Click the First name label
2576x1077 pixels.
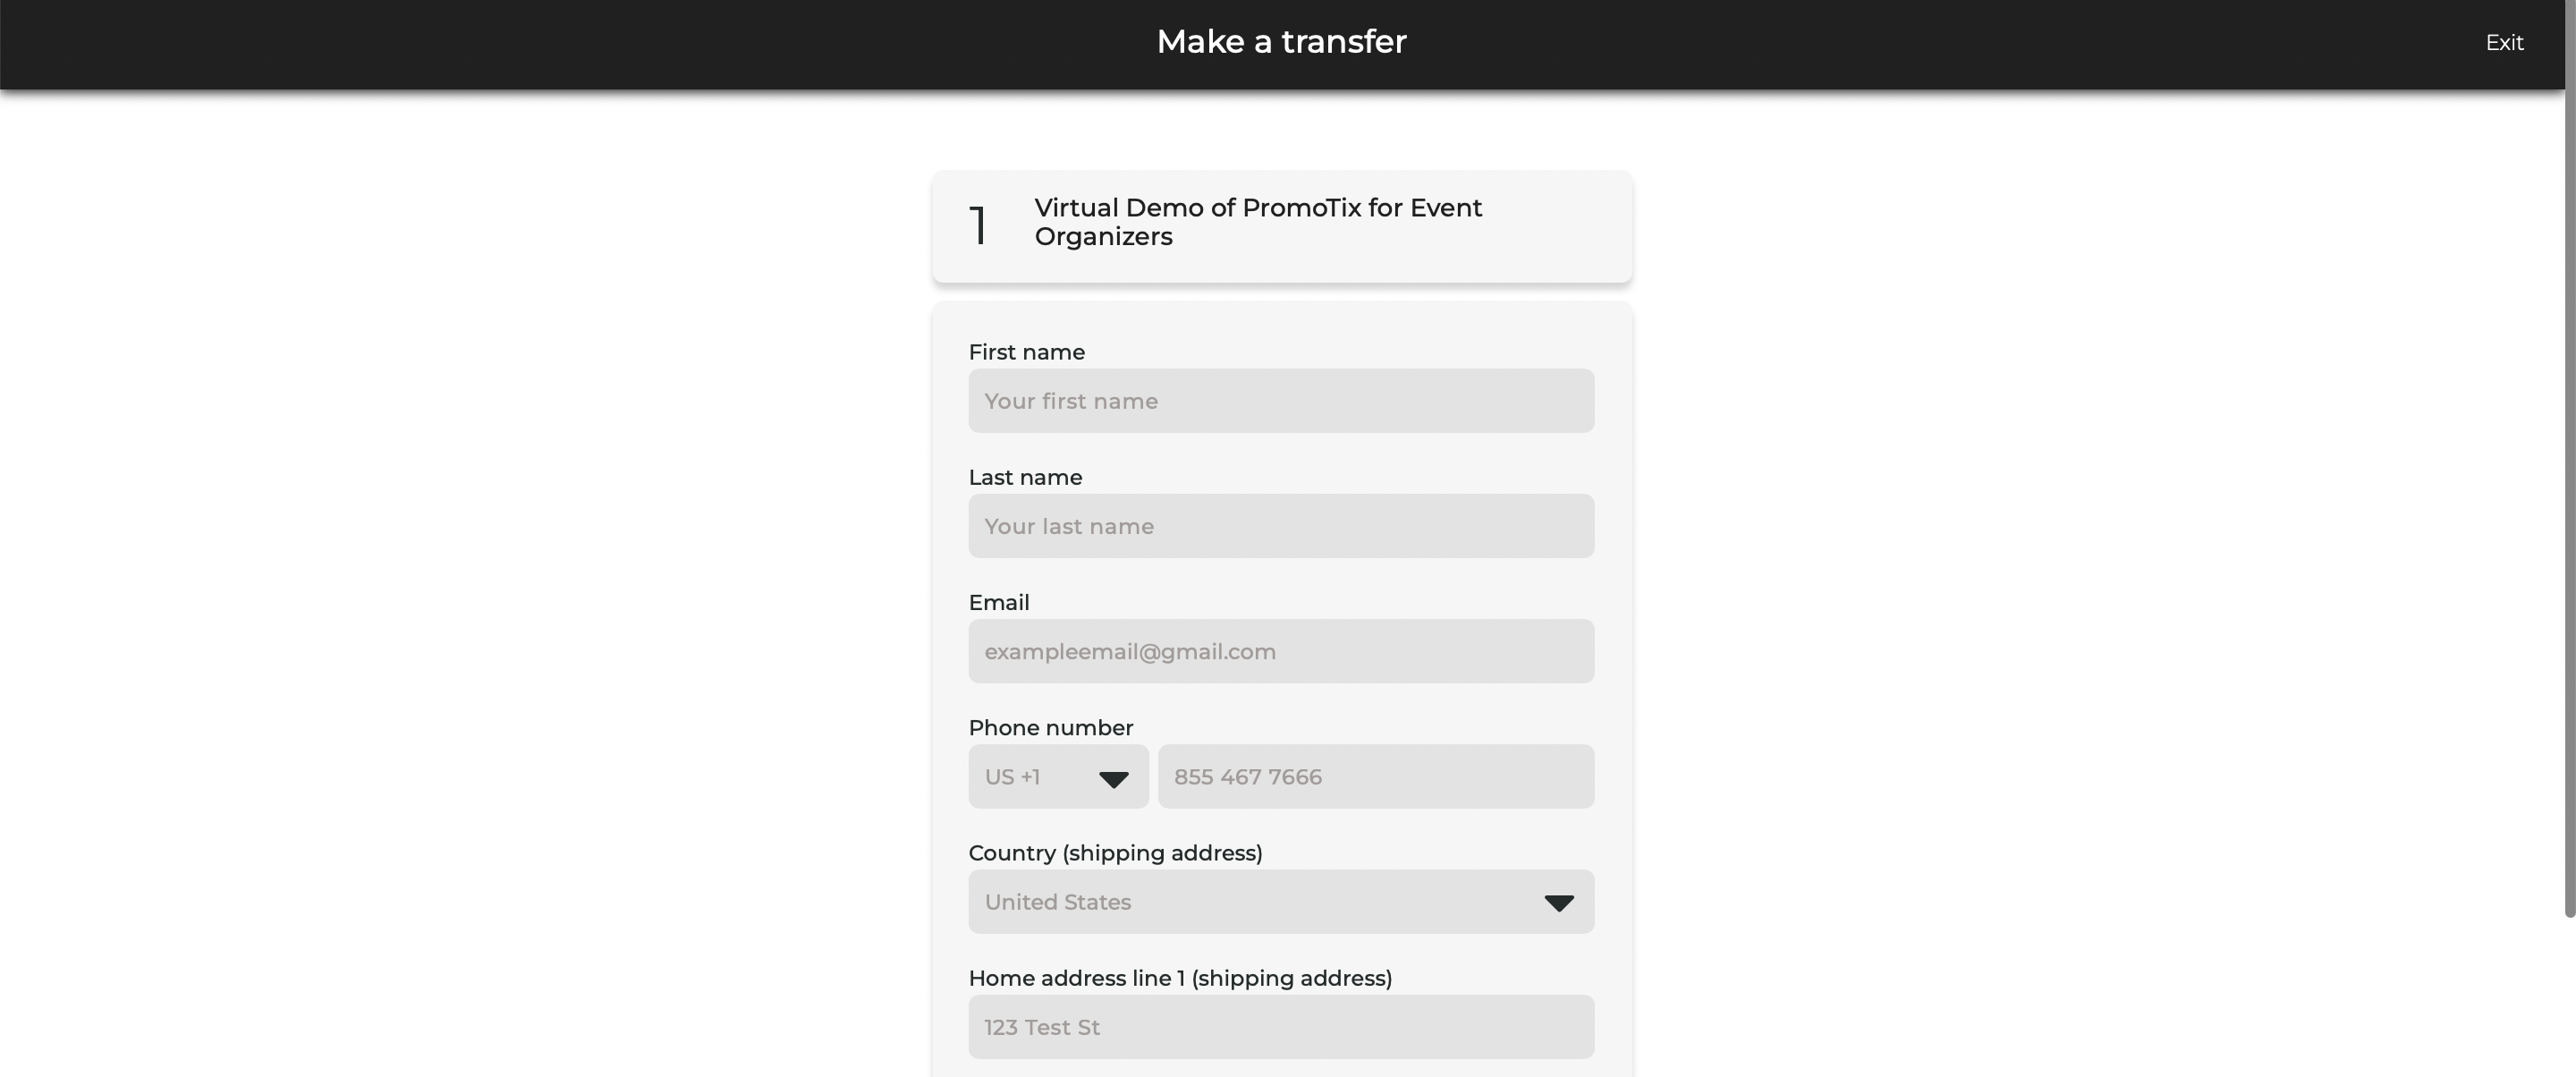tap(1026, 352)
